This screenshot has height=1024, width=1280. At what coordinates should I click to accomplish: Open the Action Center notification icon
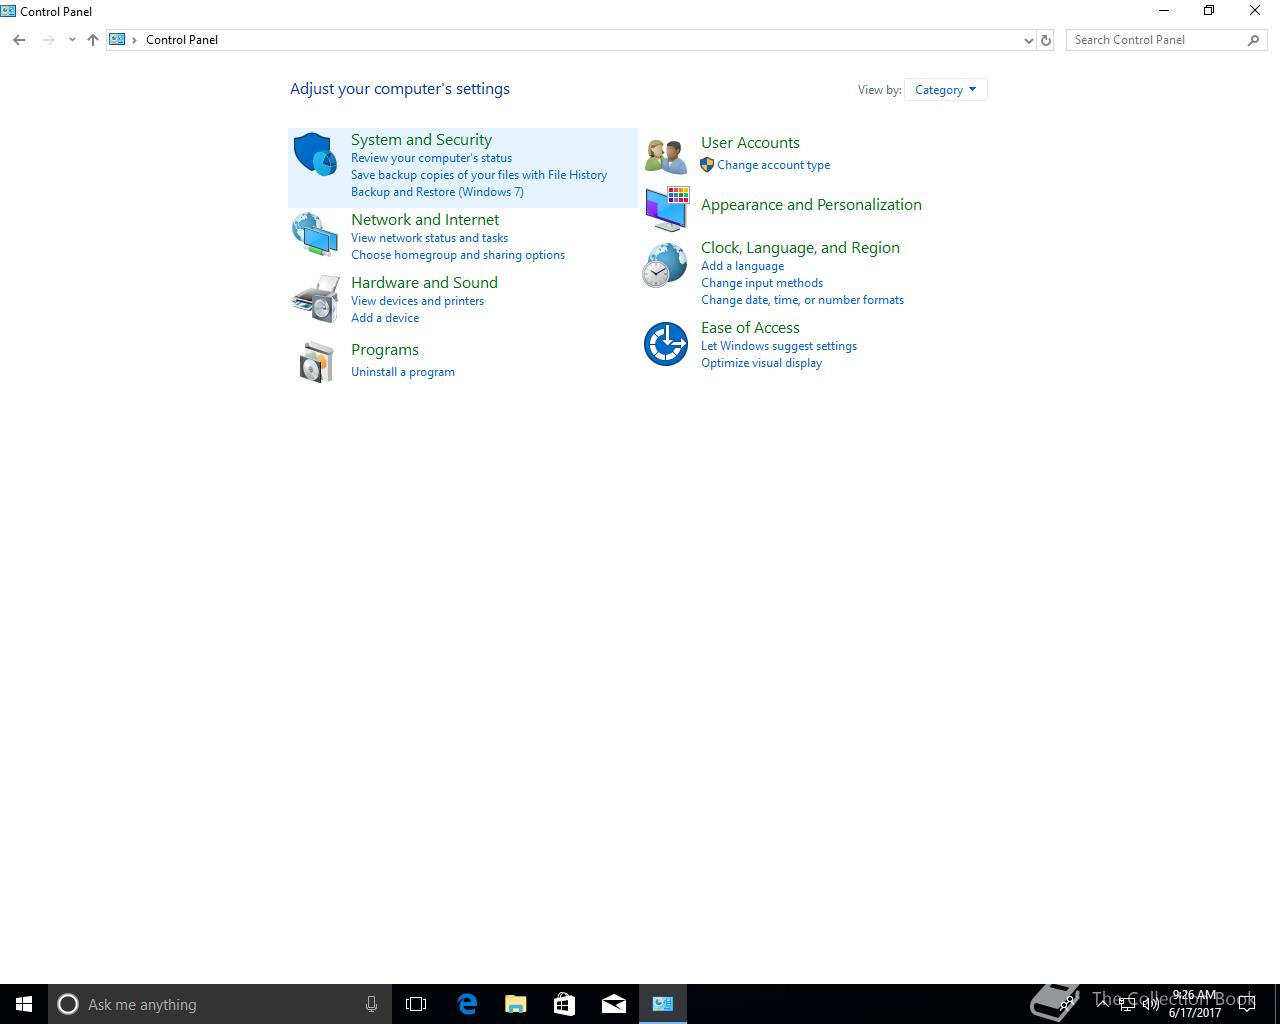[1247, 1004]
